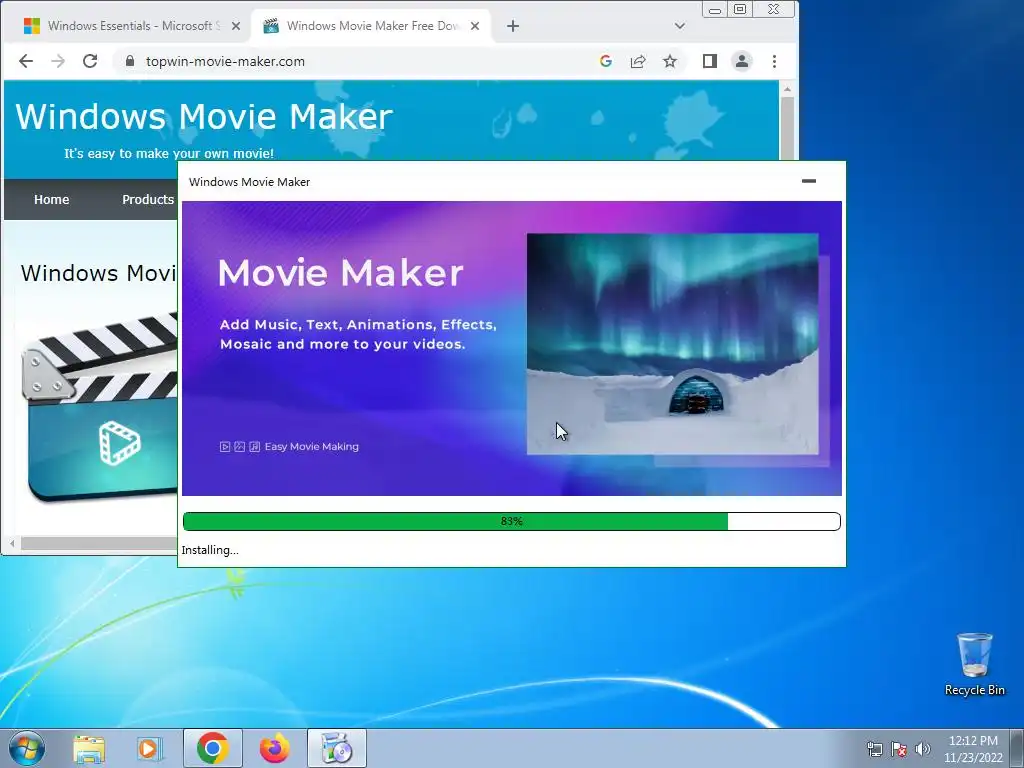Click the clapperboard image on the webpage

(x=99, y=406)
